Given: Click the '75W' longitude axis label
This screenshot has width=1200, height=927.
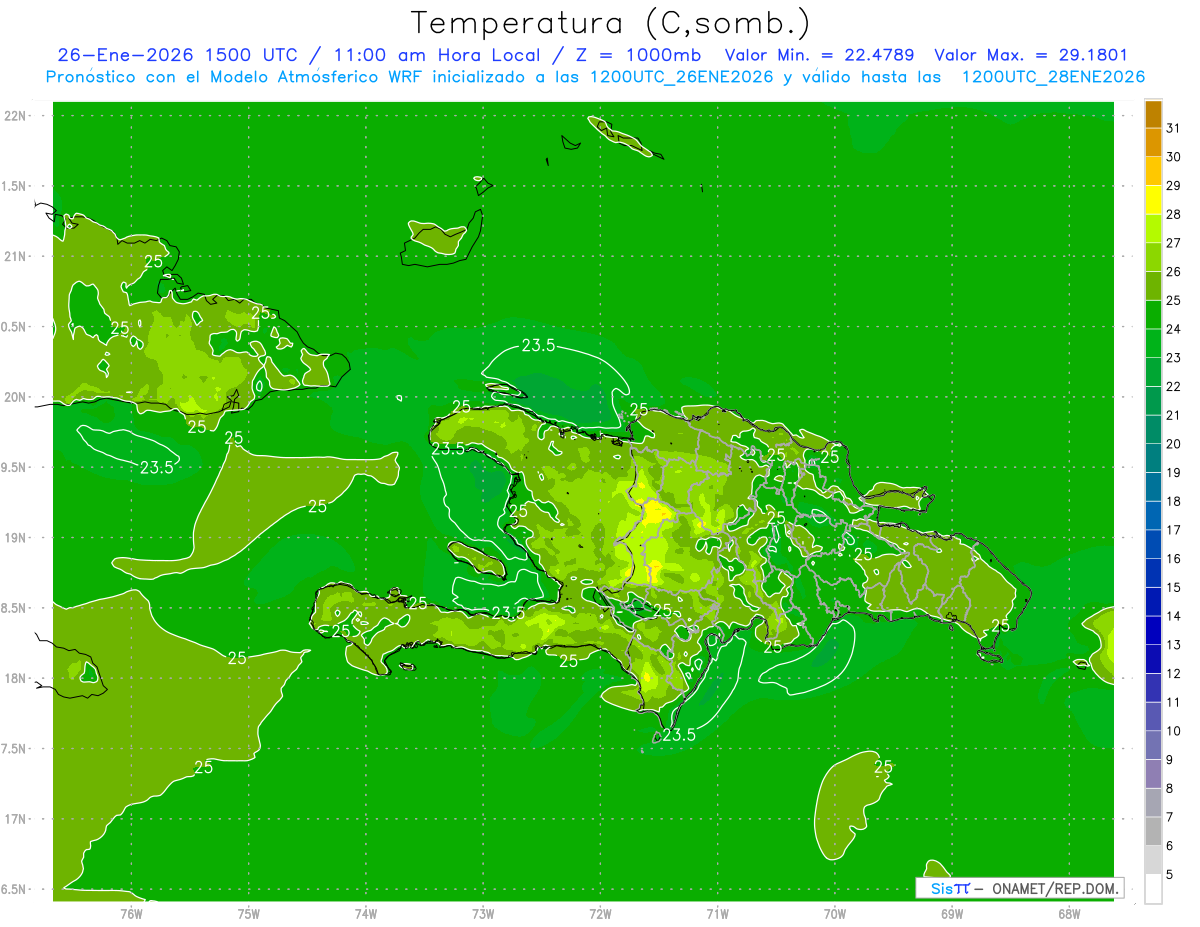Looking at the screenshot, I should [249, 912].
